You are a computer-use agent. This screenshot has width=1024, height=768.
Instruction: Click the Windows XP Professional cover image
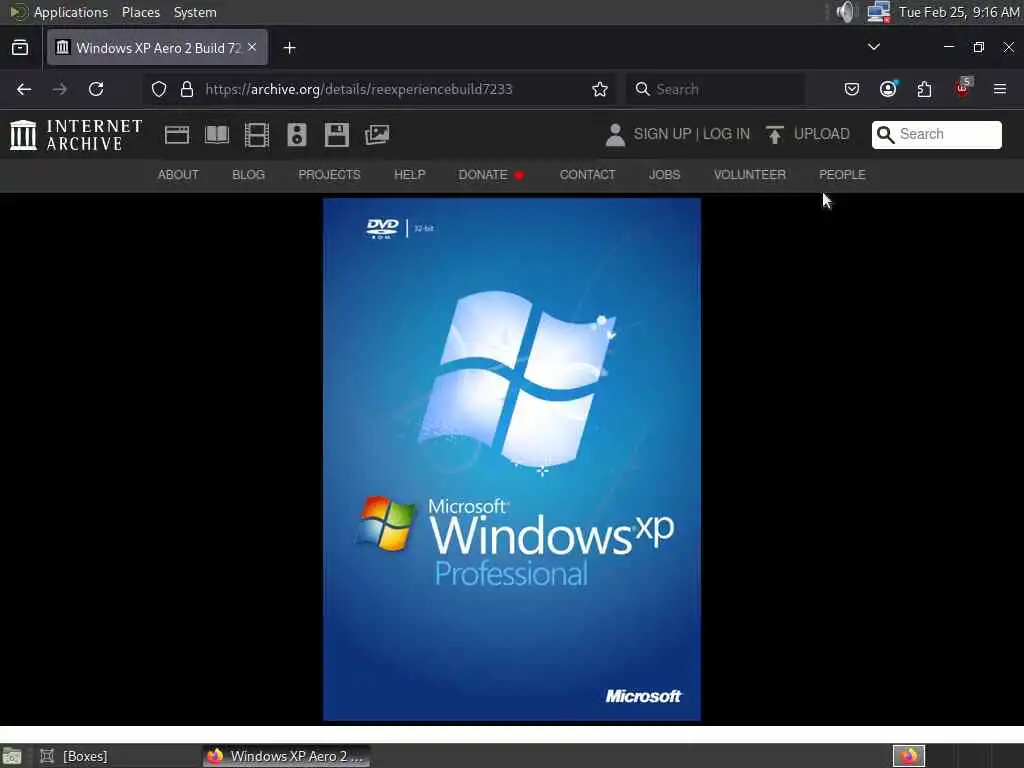(x=511, y=459)
